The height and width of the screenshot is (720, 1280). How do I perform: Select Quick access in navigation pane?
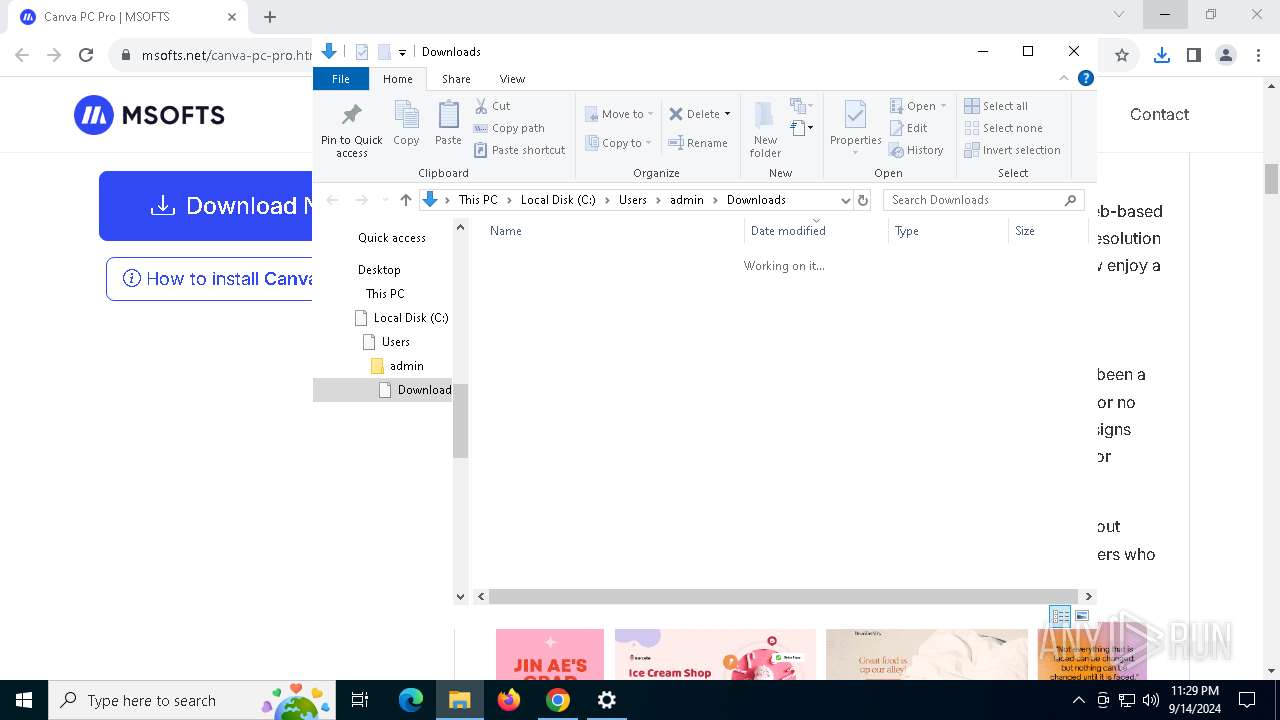pos(392,238)
